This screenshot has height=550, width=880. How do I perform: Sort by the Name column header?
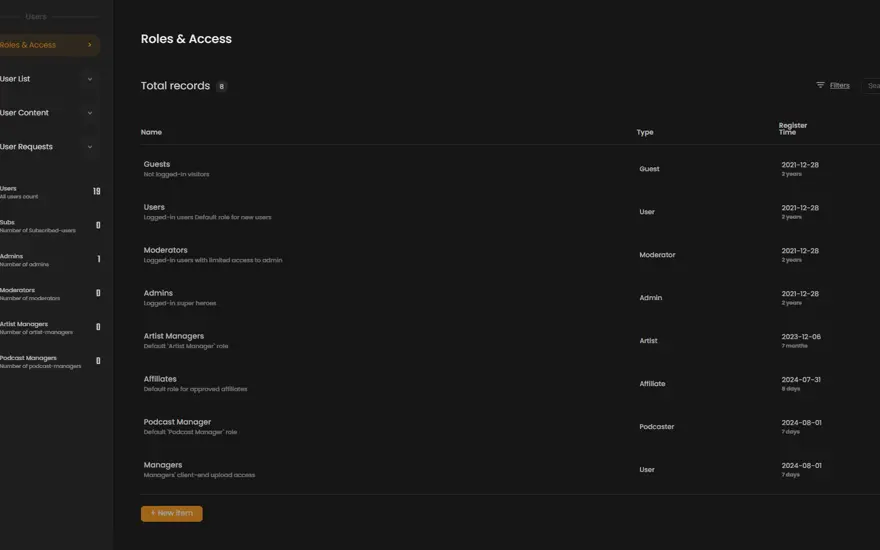tap(151, 132)
